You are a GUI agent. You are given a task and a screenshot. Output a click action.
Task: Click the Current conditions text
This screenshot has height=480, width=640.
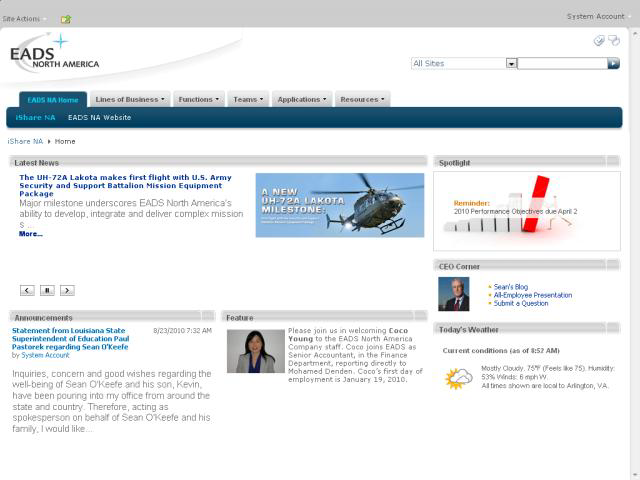click(501, 351)
